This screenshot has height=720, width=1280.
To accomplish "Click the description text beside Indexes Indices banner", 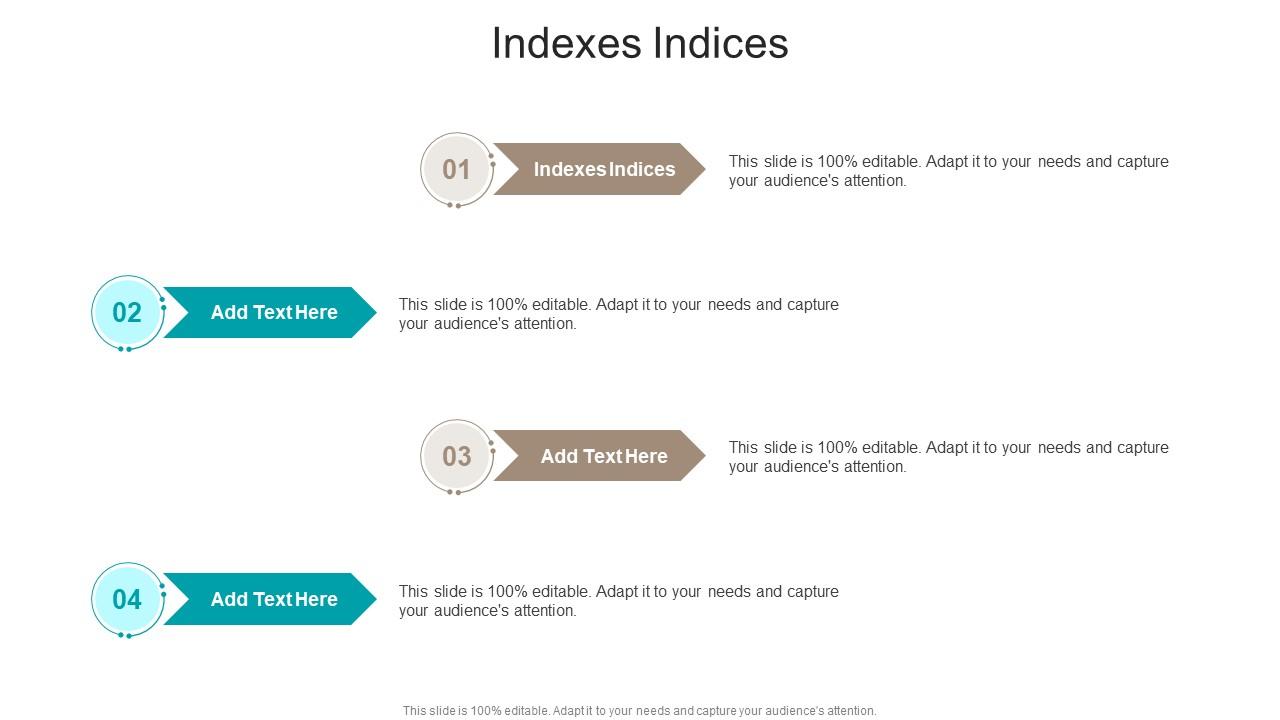I will [948, 171].
